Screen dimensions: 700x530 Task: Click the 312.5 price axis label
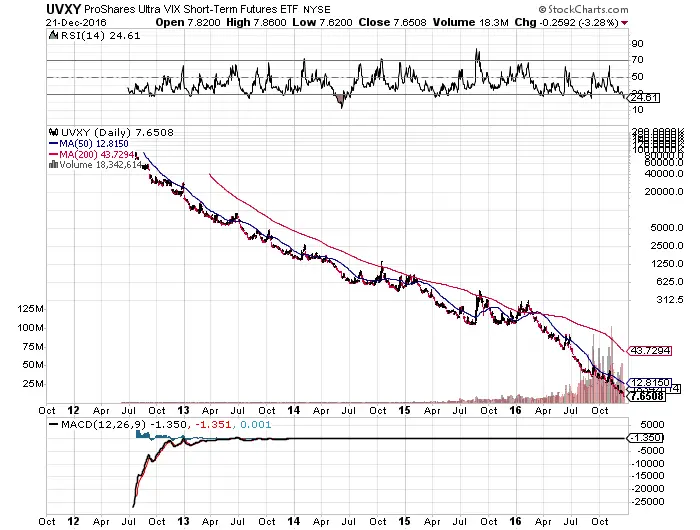click(669, 300)
